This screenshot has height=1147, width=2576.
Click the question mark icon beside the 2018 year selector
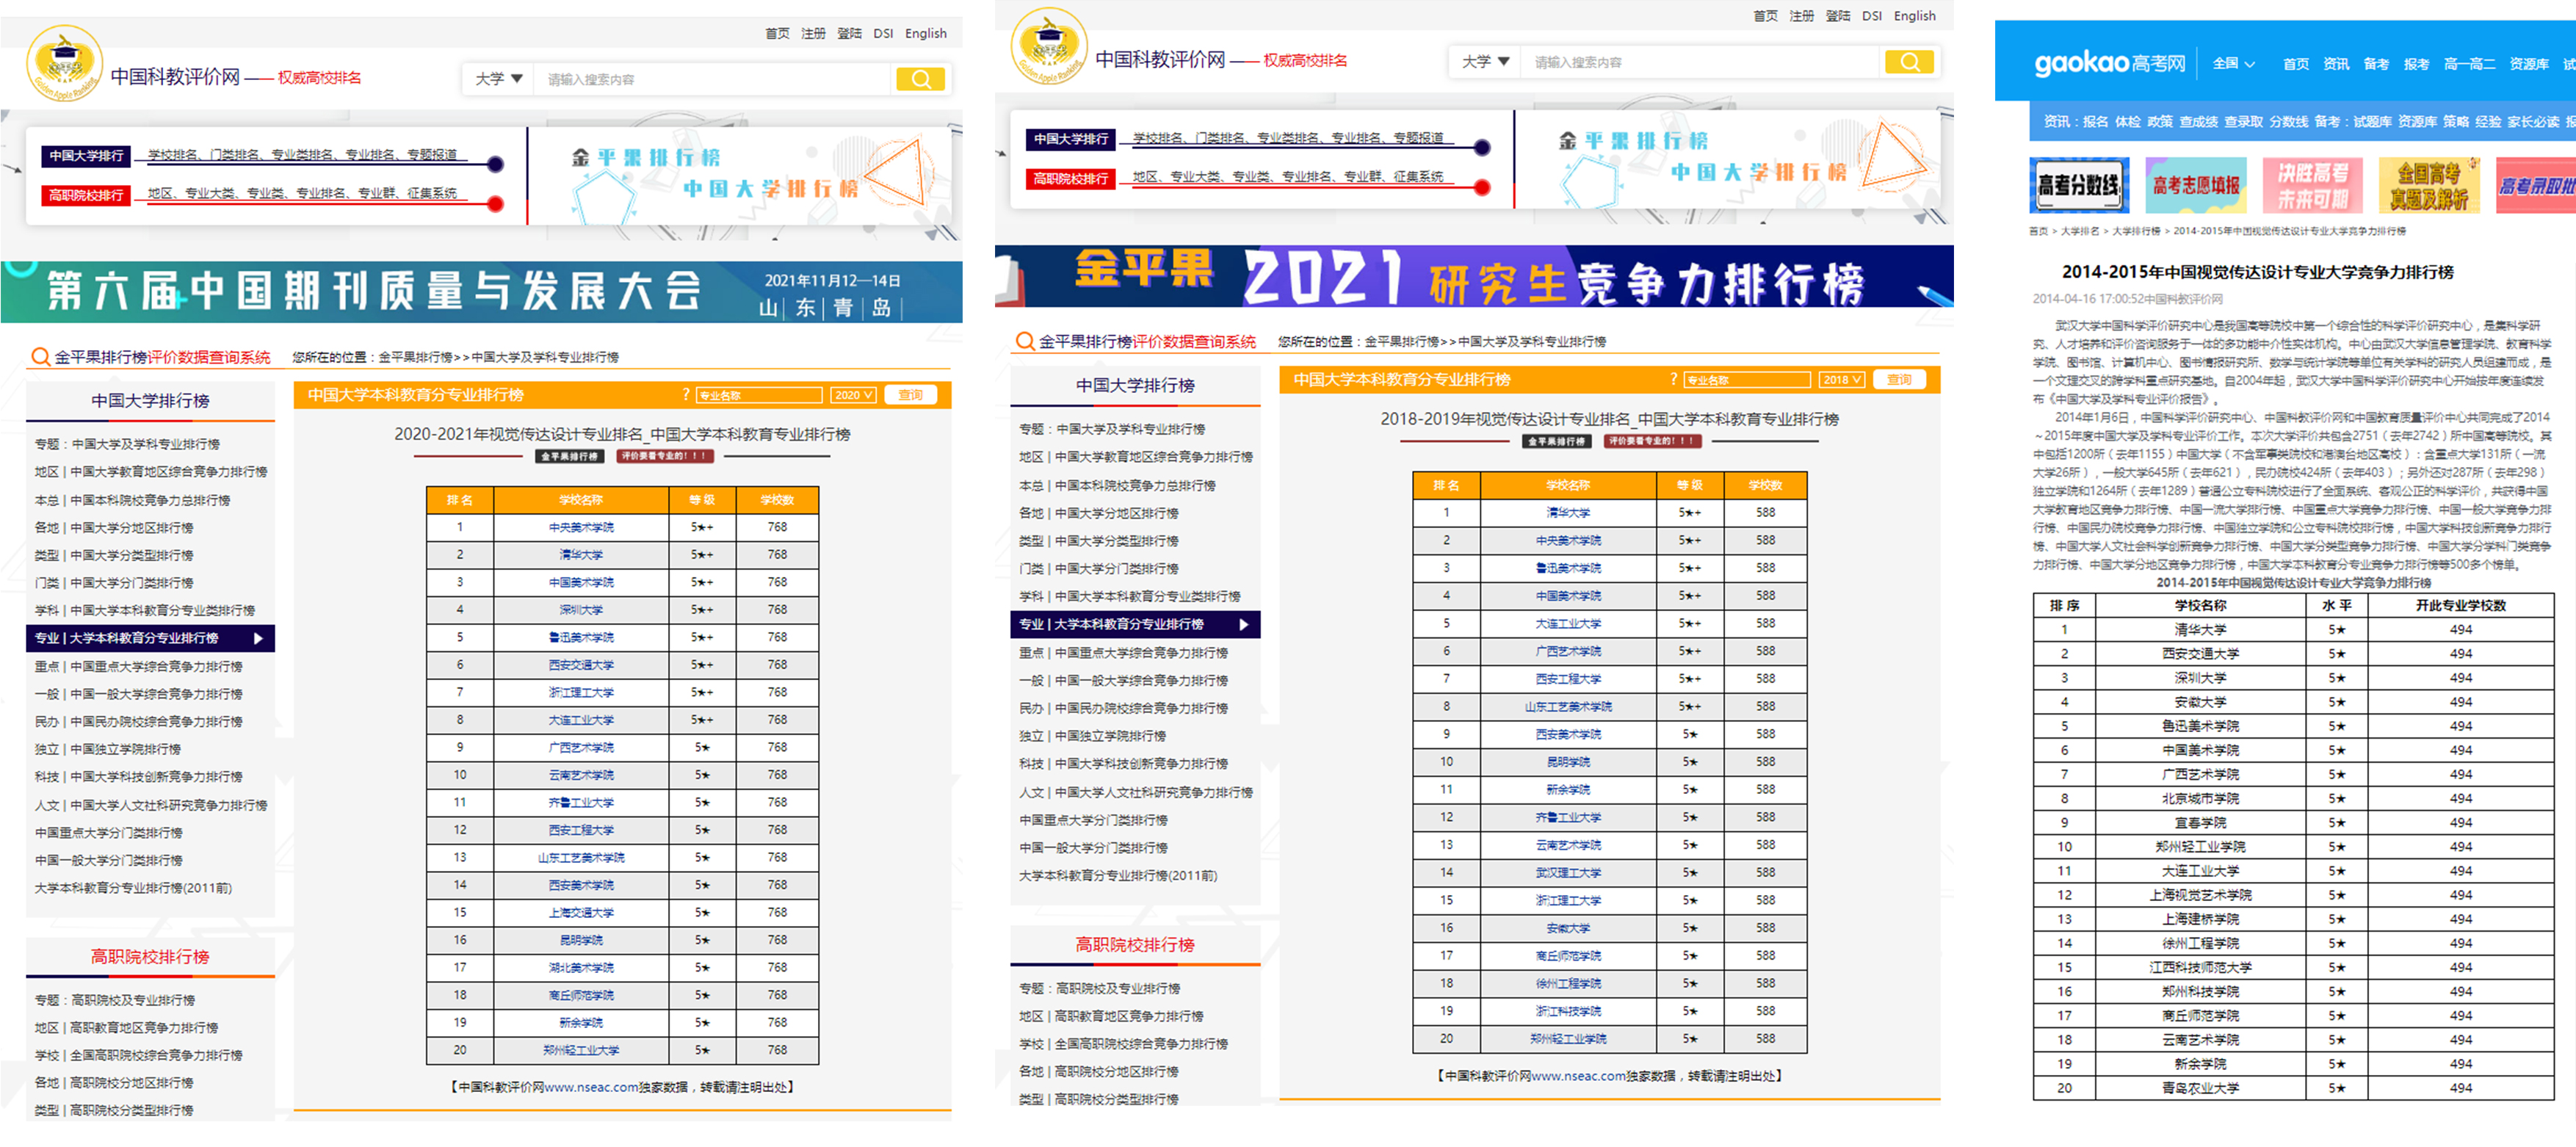coord(1673,380)
